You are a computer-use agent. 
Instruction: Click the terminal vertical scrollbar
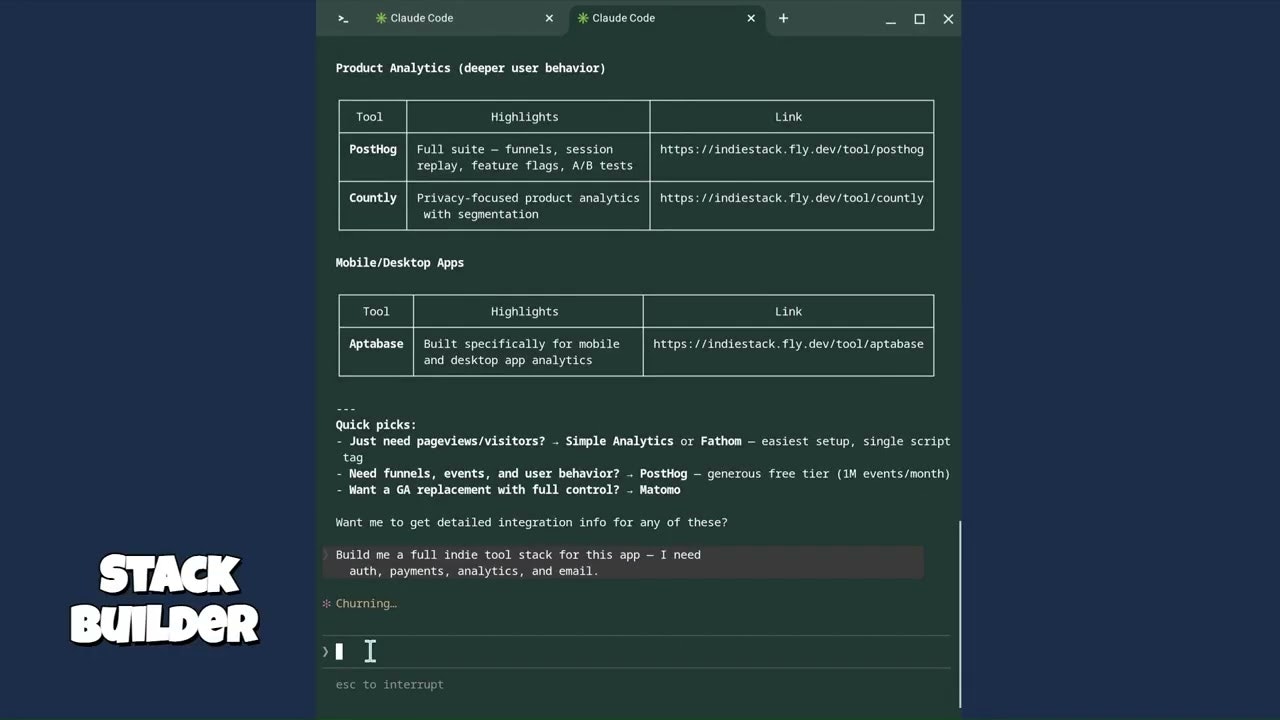(959, 612)
